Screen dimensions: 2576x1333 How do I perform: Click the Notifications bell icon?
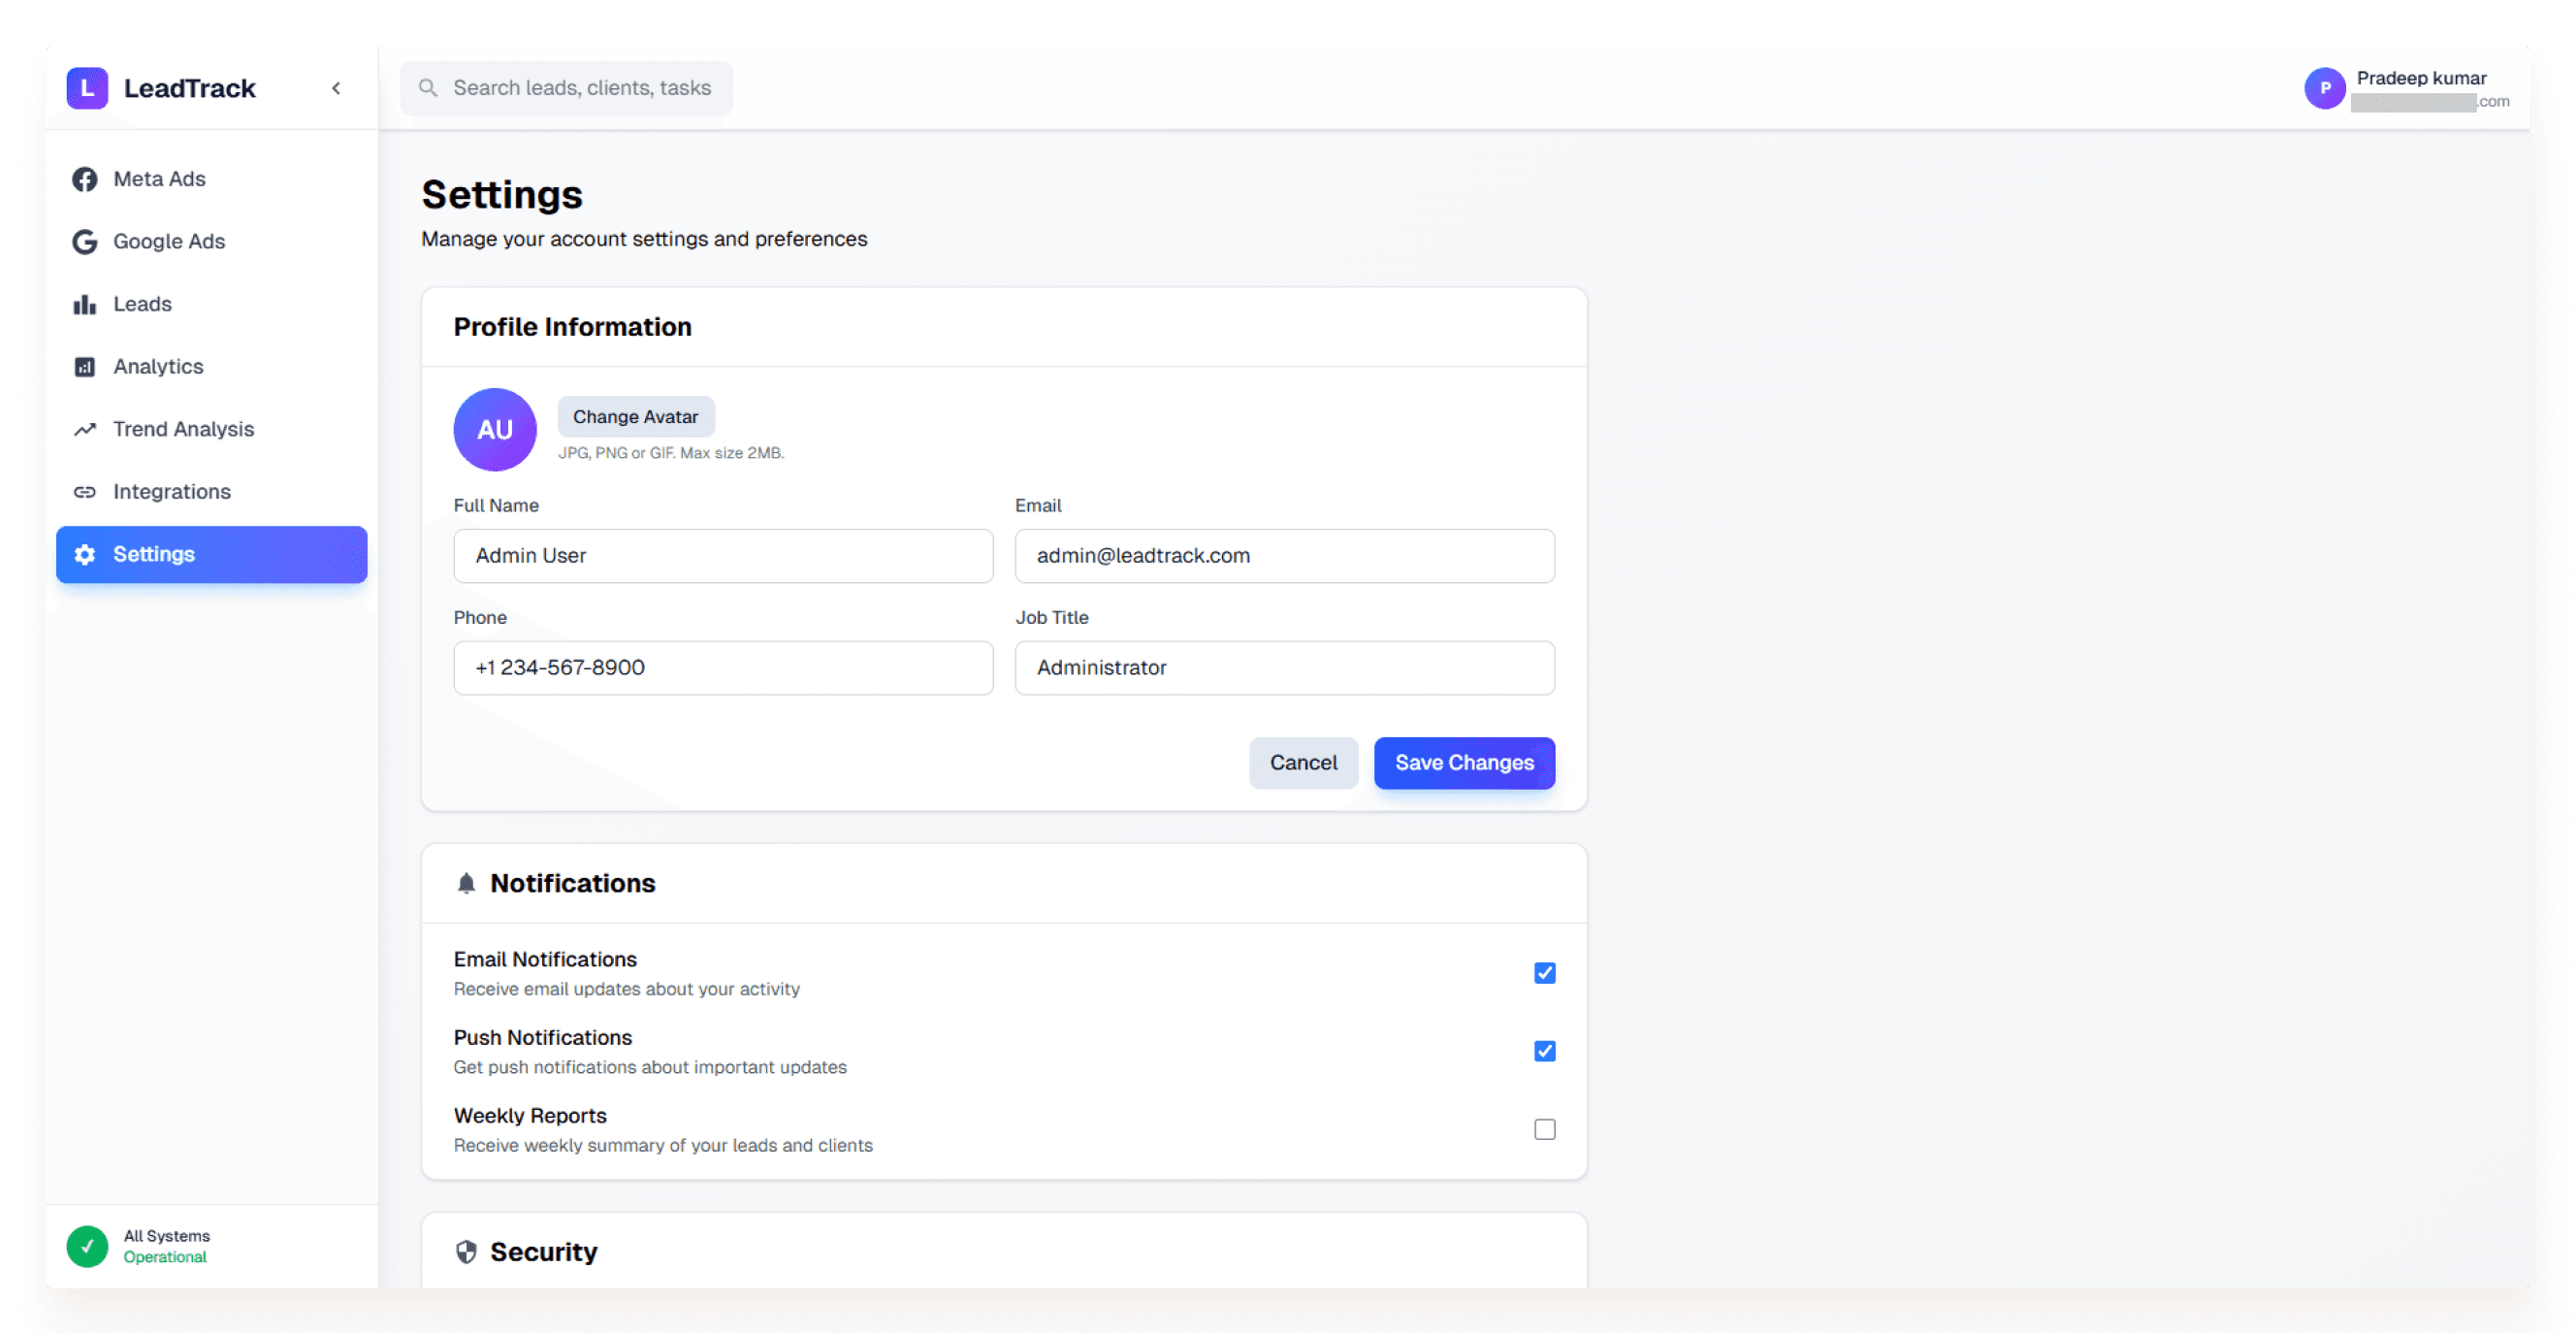tap(466, 883)
